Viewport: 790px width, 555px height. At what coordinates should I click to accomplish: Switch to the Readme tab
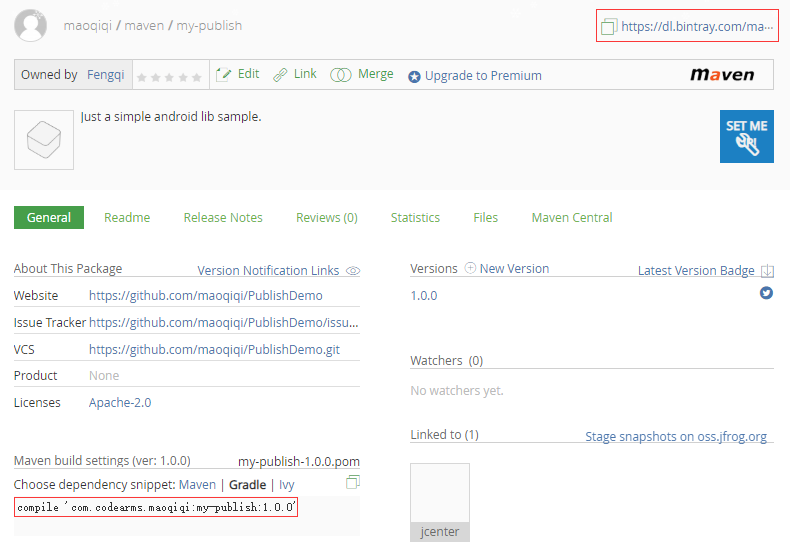127,218
